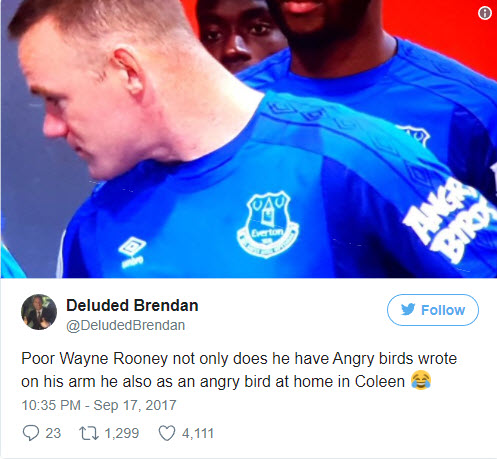Follow the Deluded Brendan account

click(433, 310)
